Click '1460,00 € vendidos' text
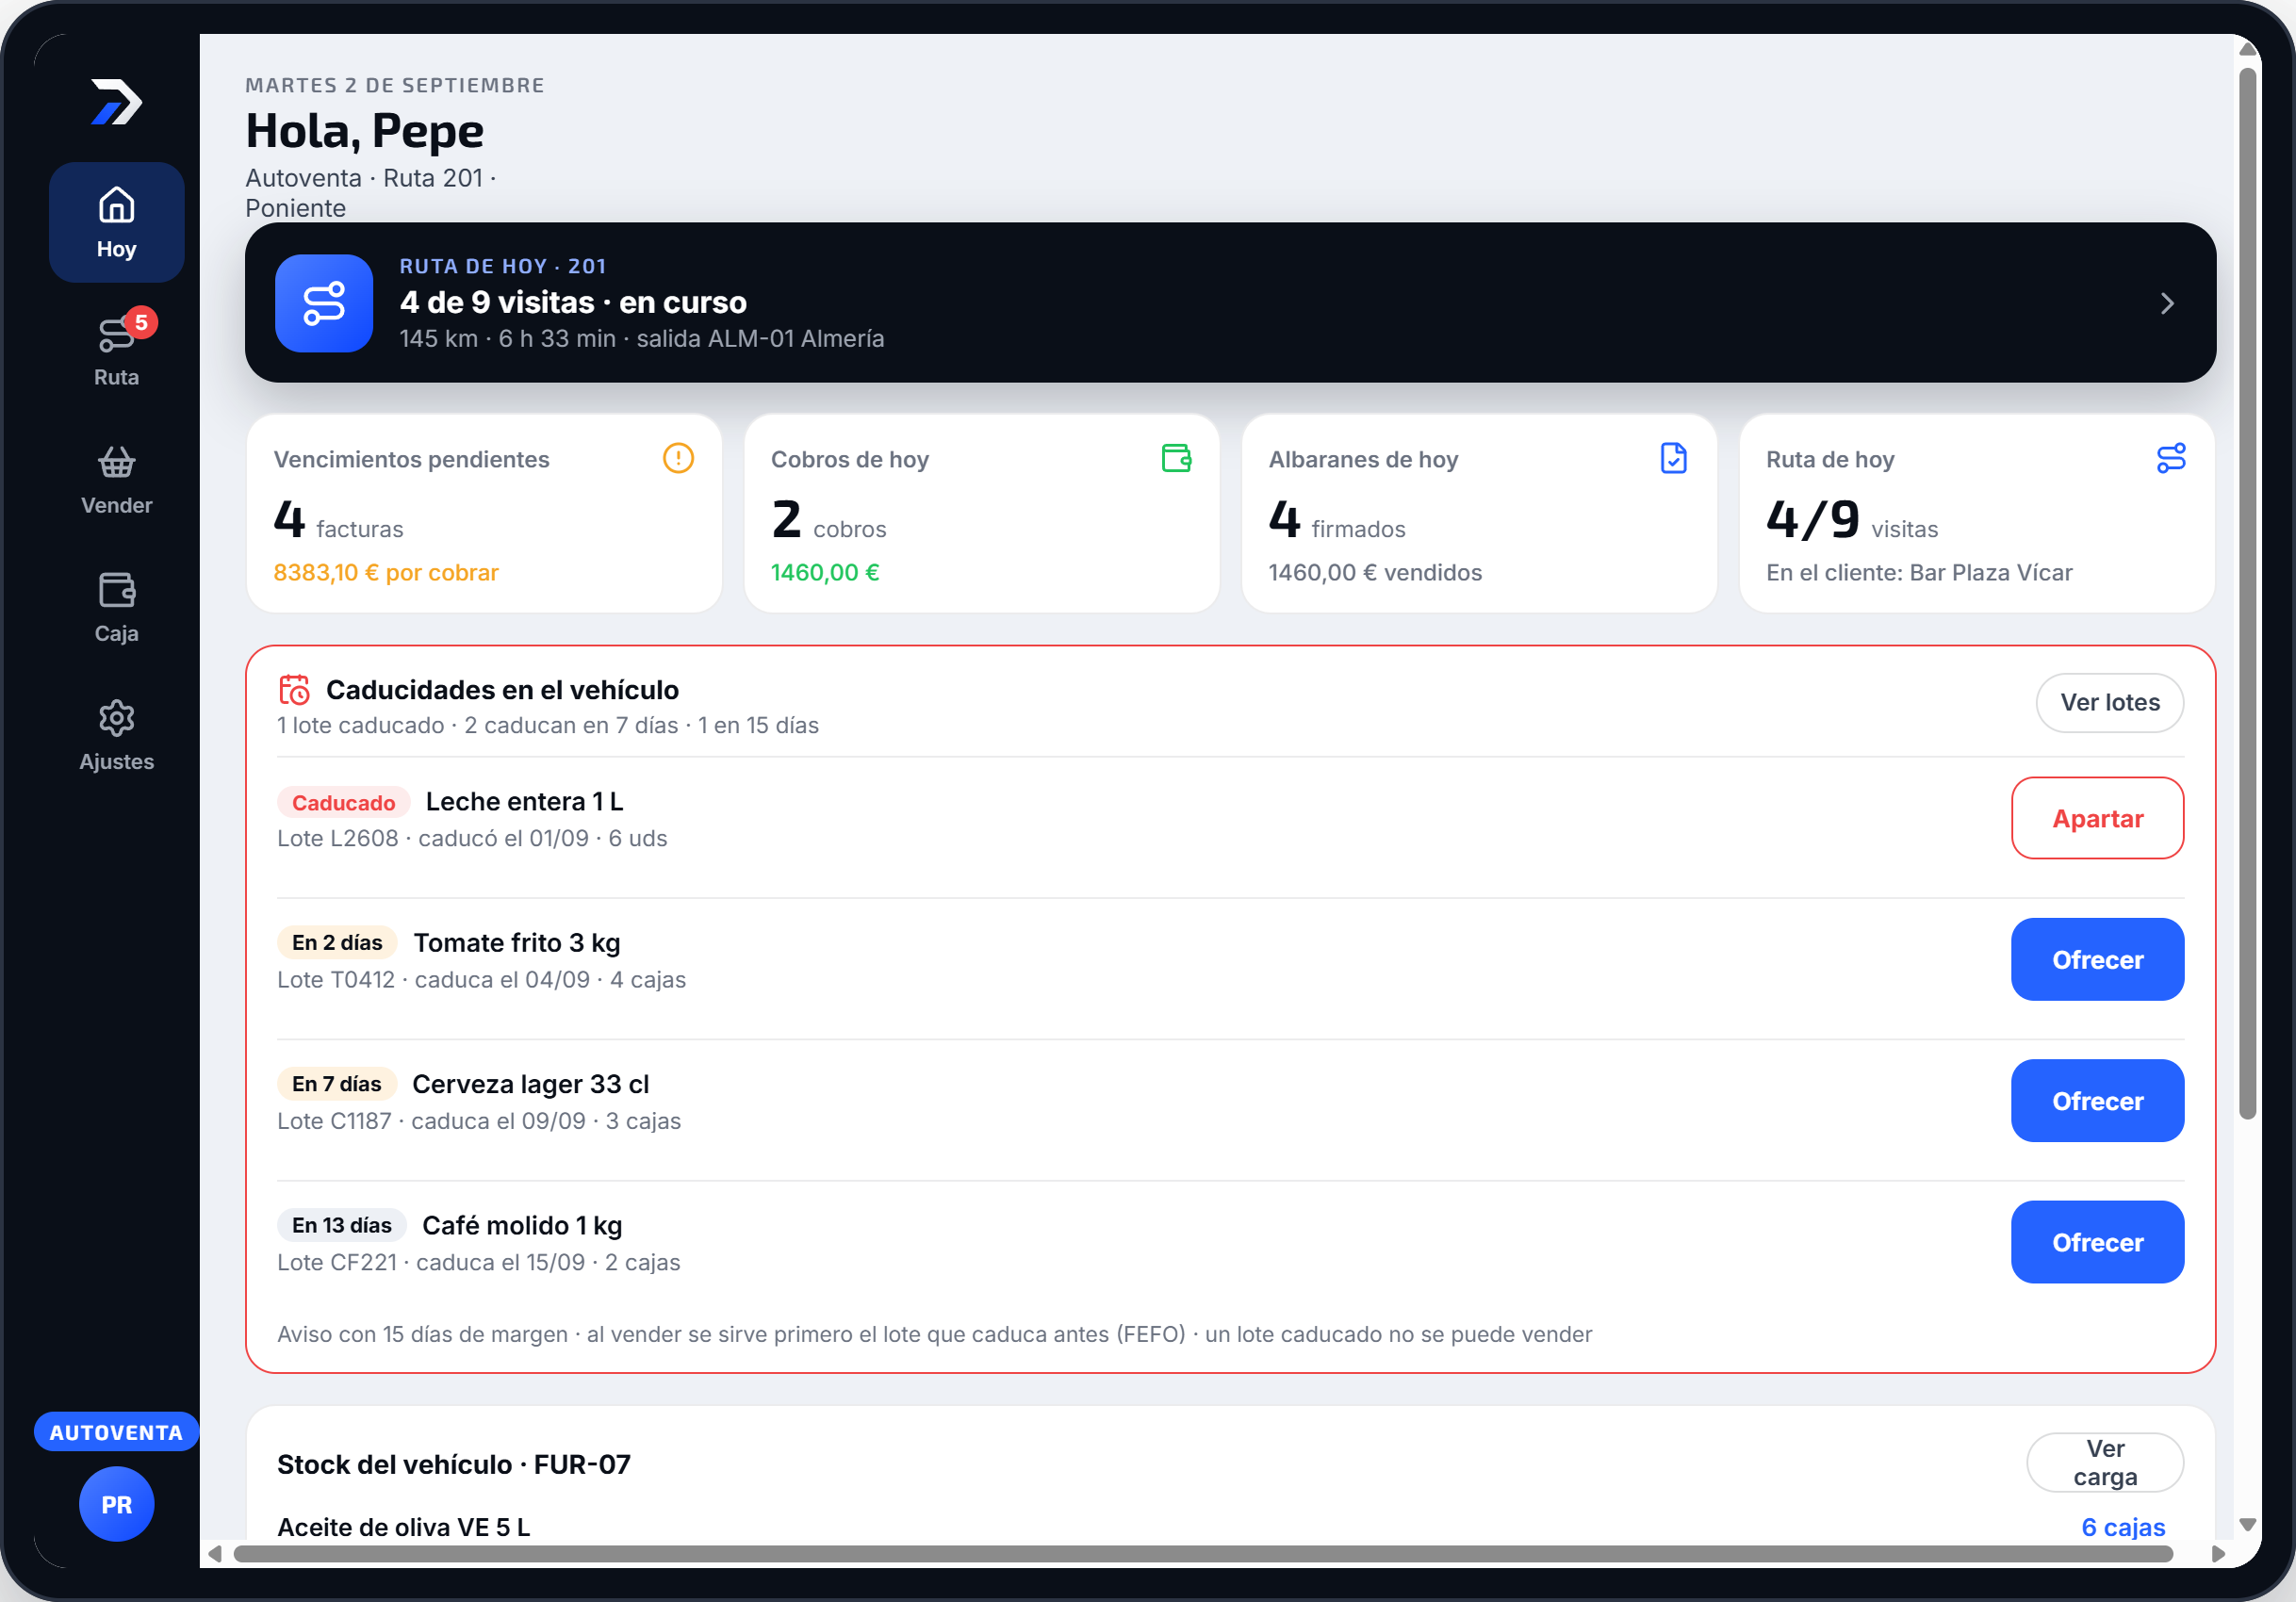Image resolution: width=2296 pixels, height=1602 pixels. (1375, 572)
